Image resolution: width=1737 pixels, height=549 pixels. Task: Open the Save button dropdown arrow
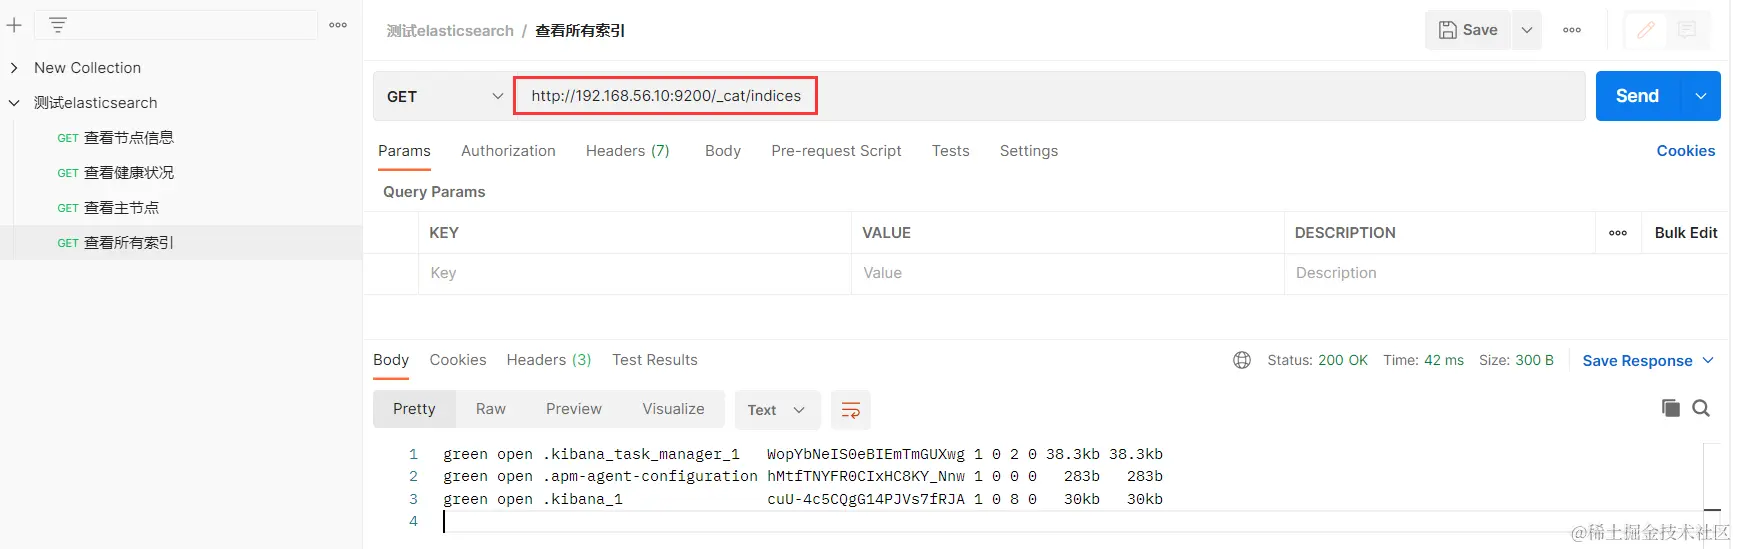tap(1527, 30)
